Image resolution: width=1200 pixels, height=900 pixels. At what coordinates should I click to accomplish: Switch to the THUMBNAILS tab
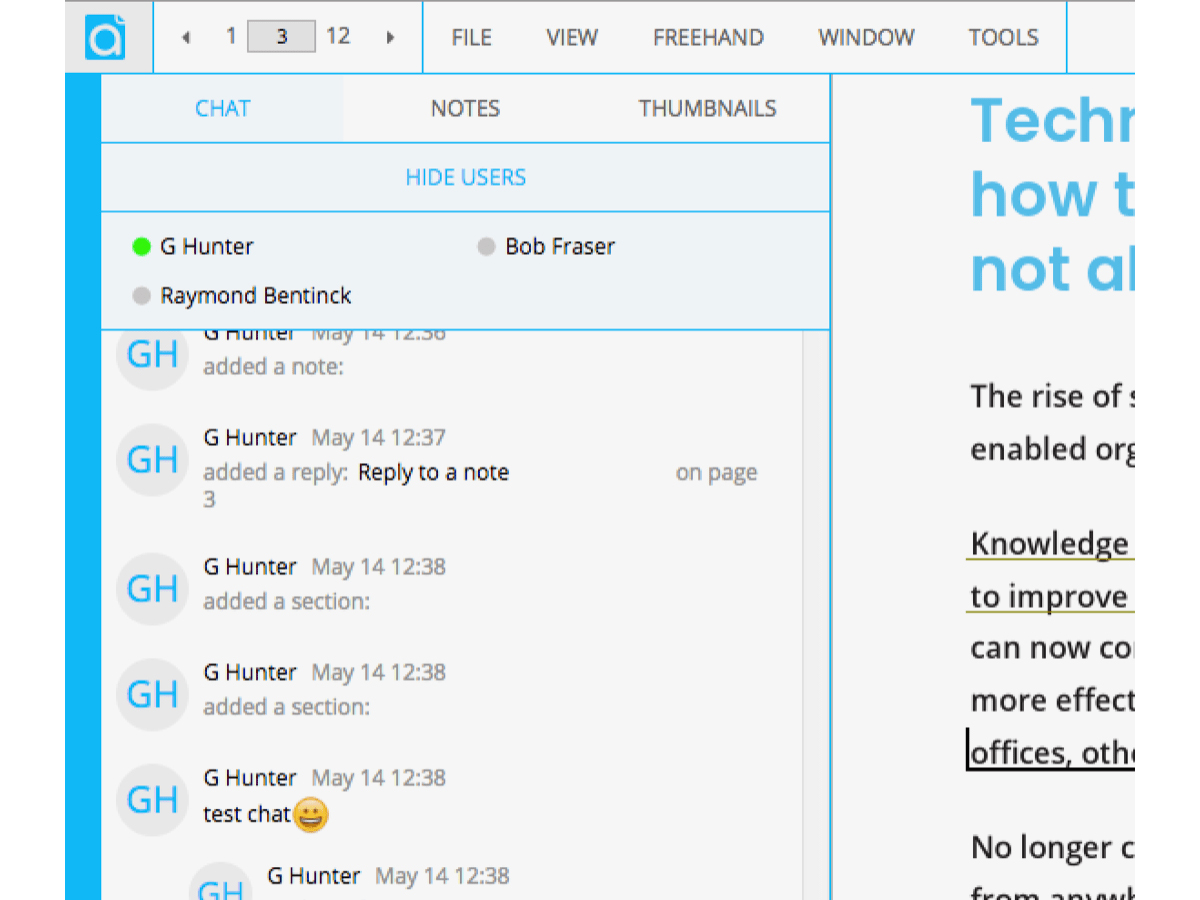pos(707,109)
